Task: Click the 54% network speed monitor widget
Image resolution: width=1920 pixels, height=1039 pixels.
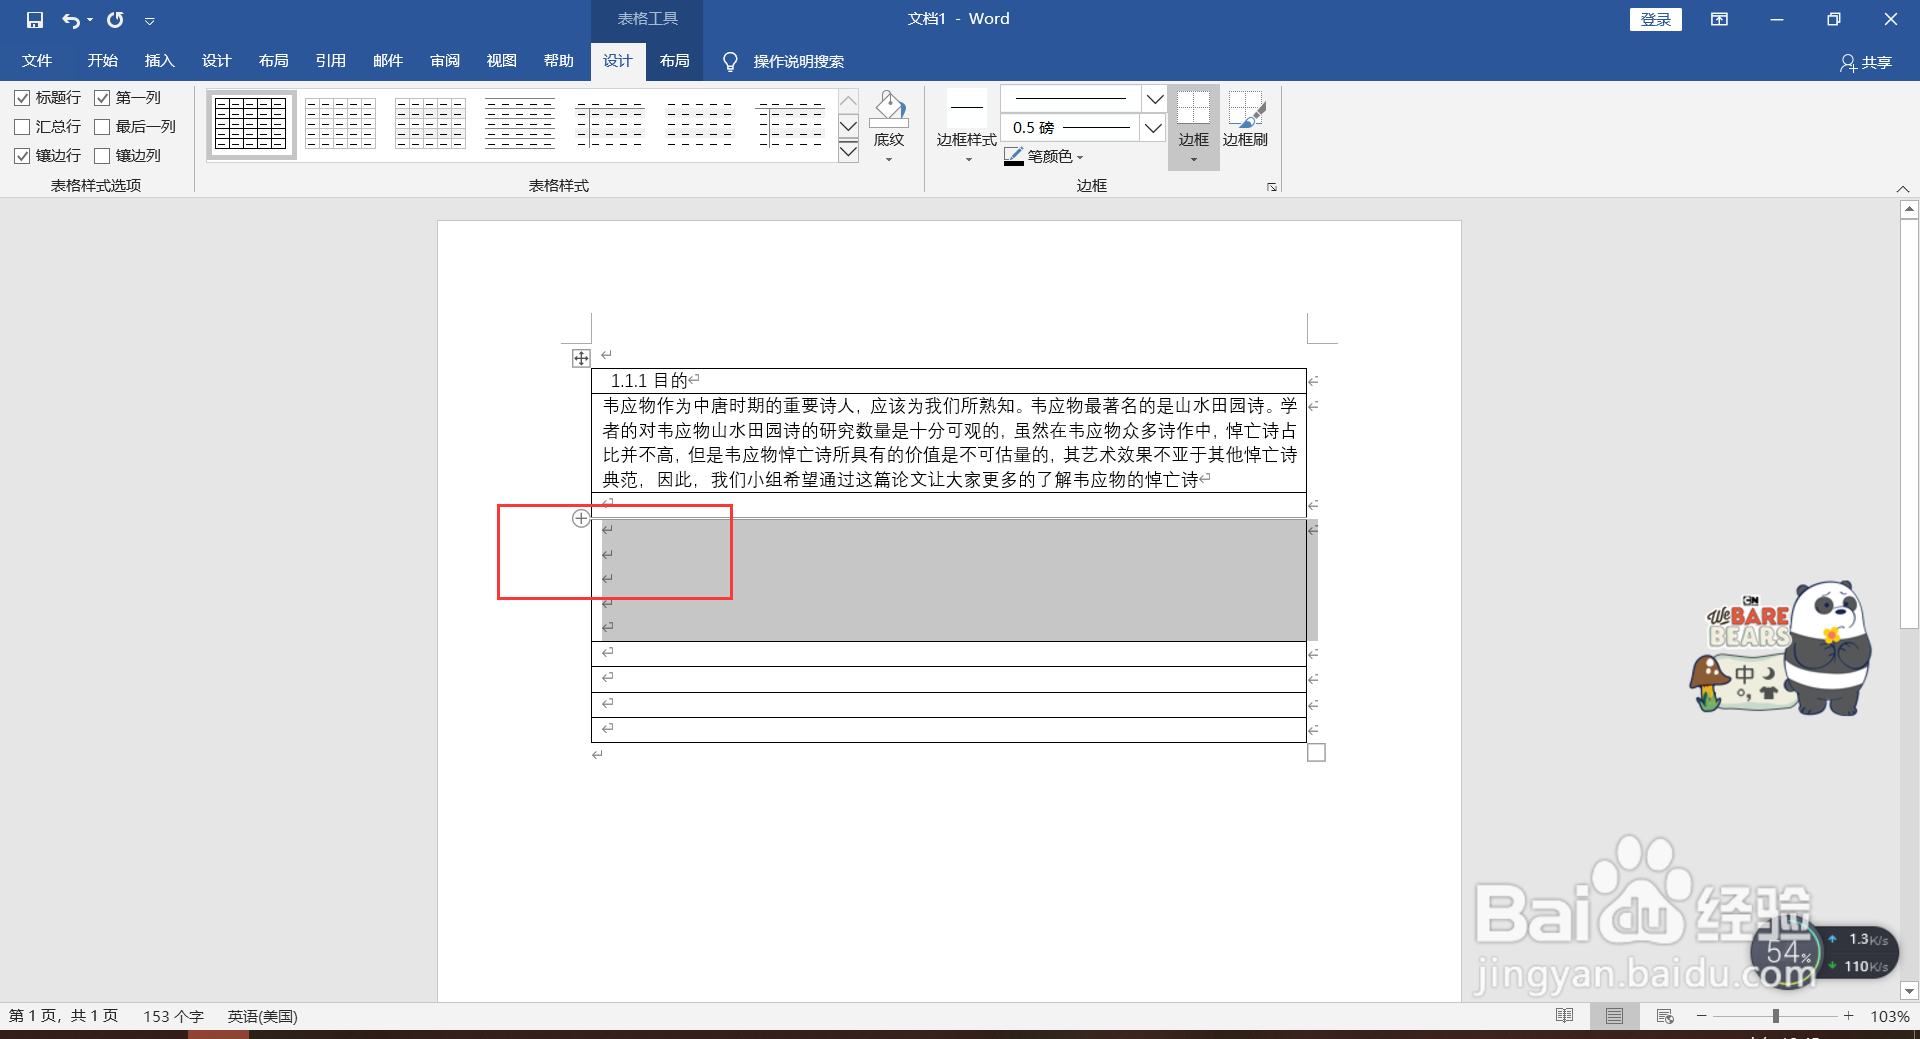Action: click(1823, 954)
